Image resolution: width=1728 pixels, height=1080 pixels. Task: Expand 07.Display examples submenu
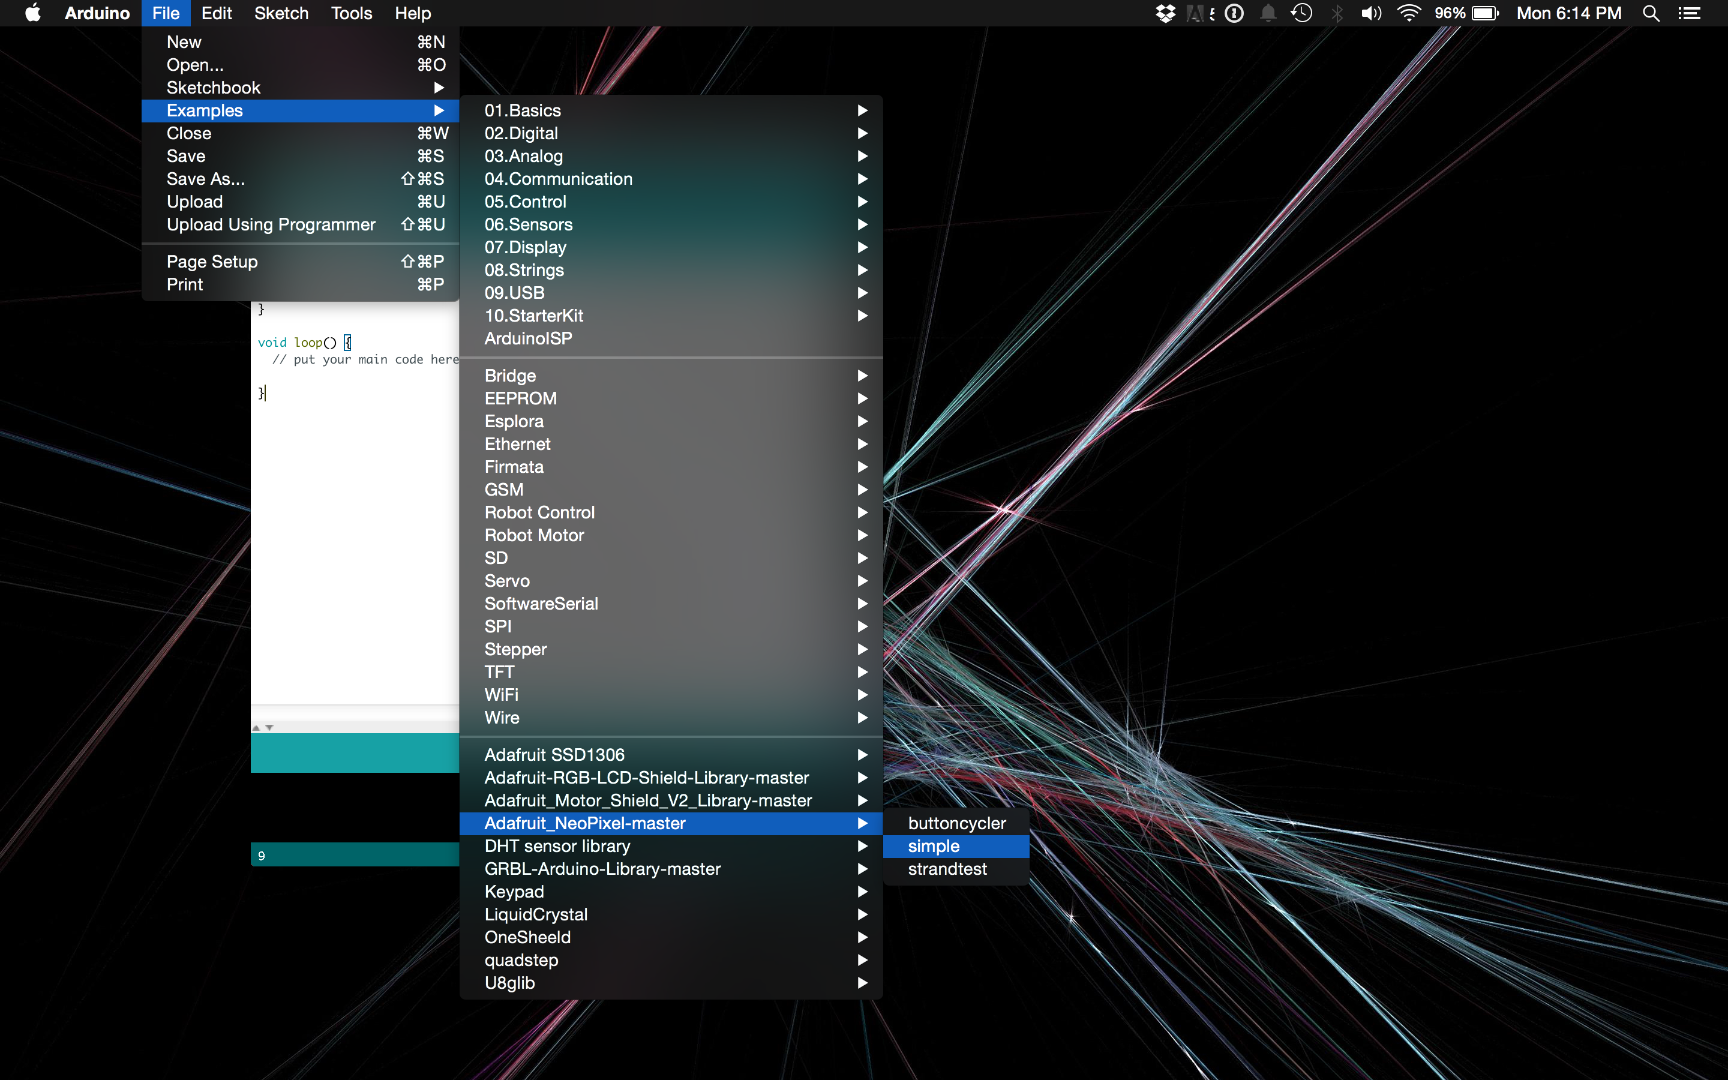[671, 247]
